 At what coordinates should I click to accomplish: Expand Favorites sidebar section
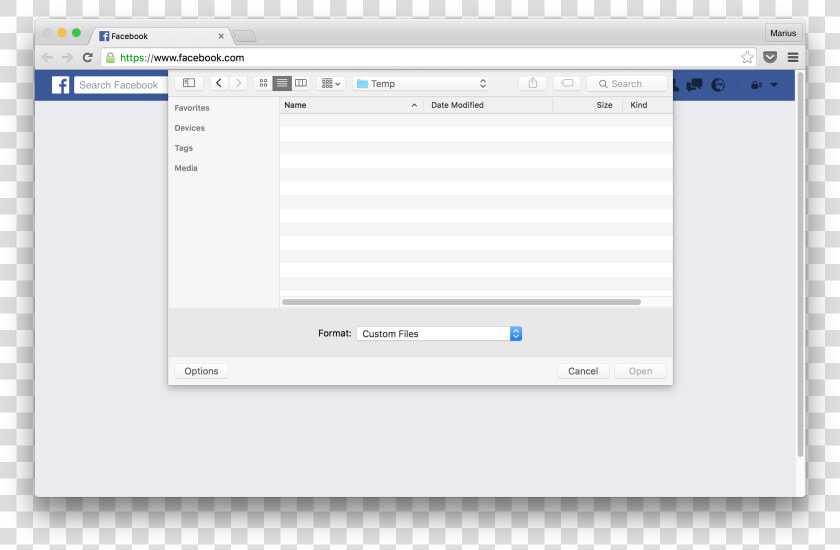click(x=192, y=108)
